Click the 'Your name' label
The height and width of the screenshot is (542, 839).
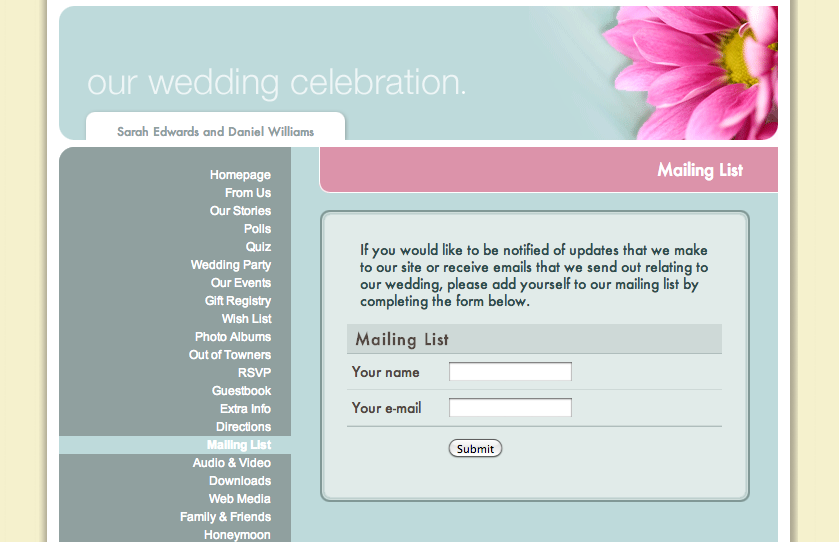[385, 372]
